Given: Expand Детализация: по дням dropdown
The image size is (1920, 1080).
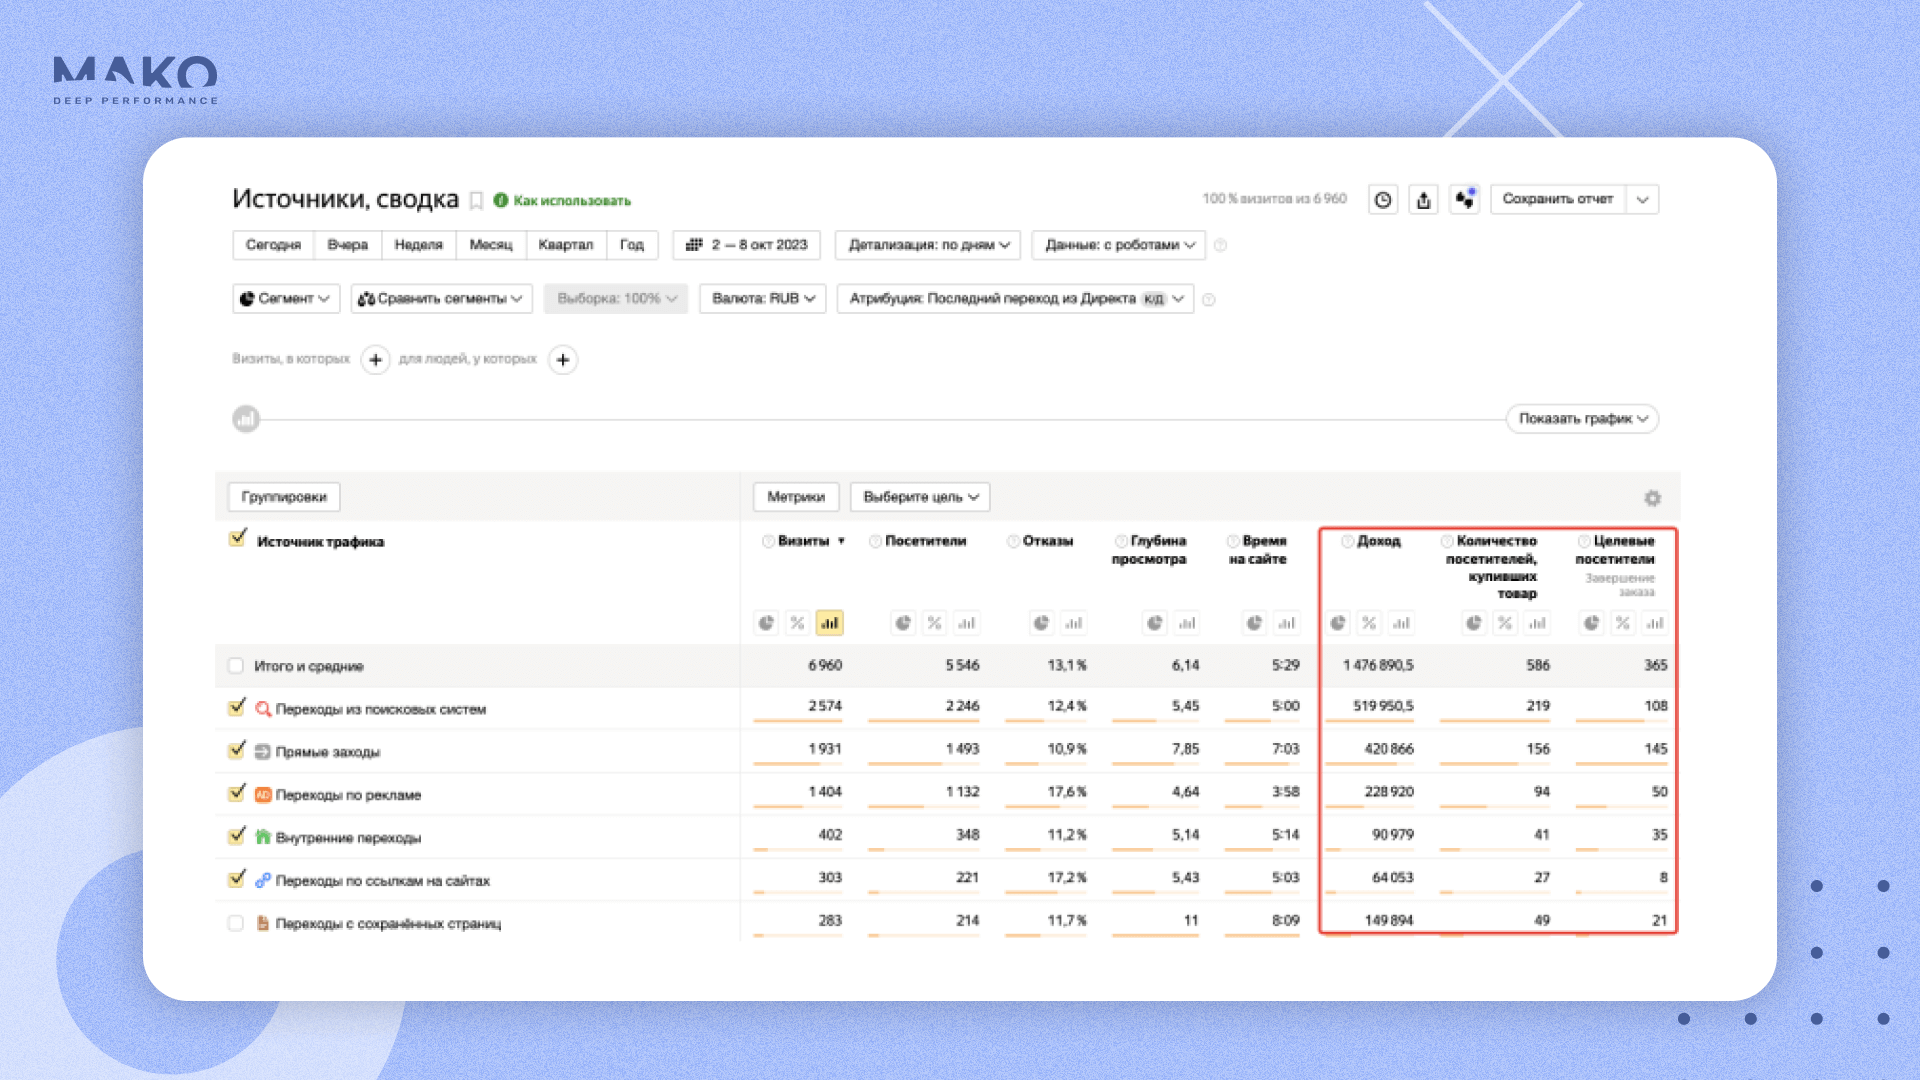Looking at the screenshot, I should [x=927, y=245].
